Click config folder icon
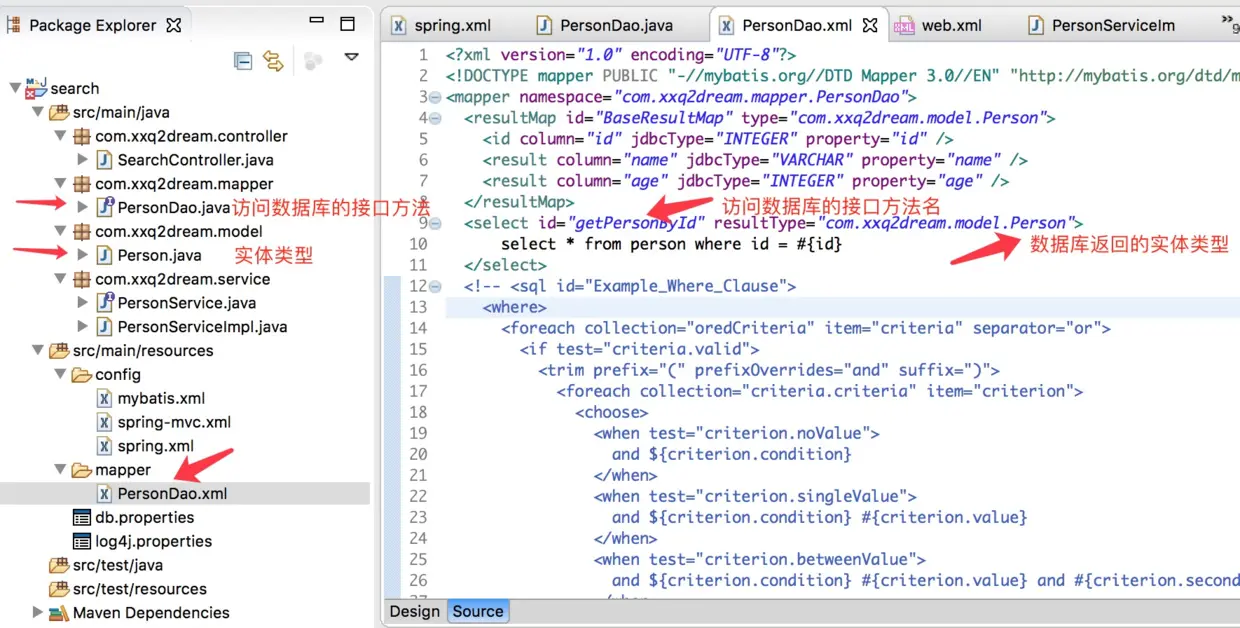This screenshot has height=628, width=1240. click(x=82, y=375)
